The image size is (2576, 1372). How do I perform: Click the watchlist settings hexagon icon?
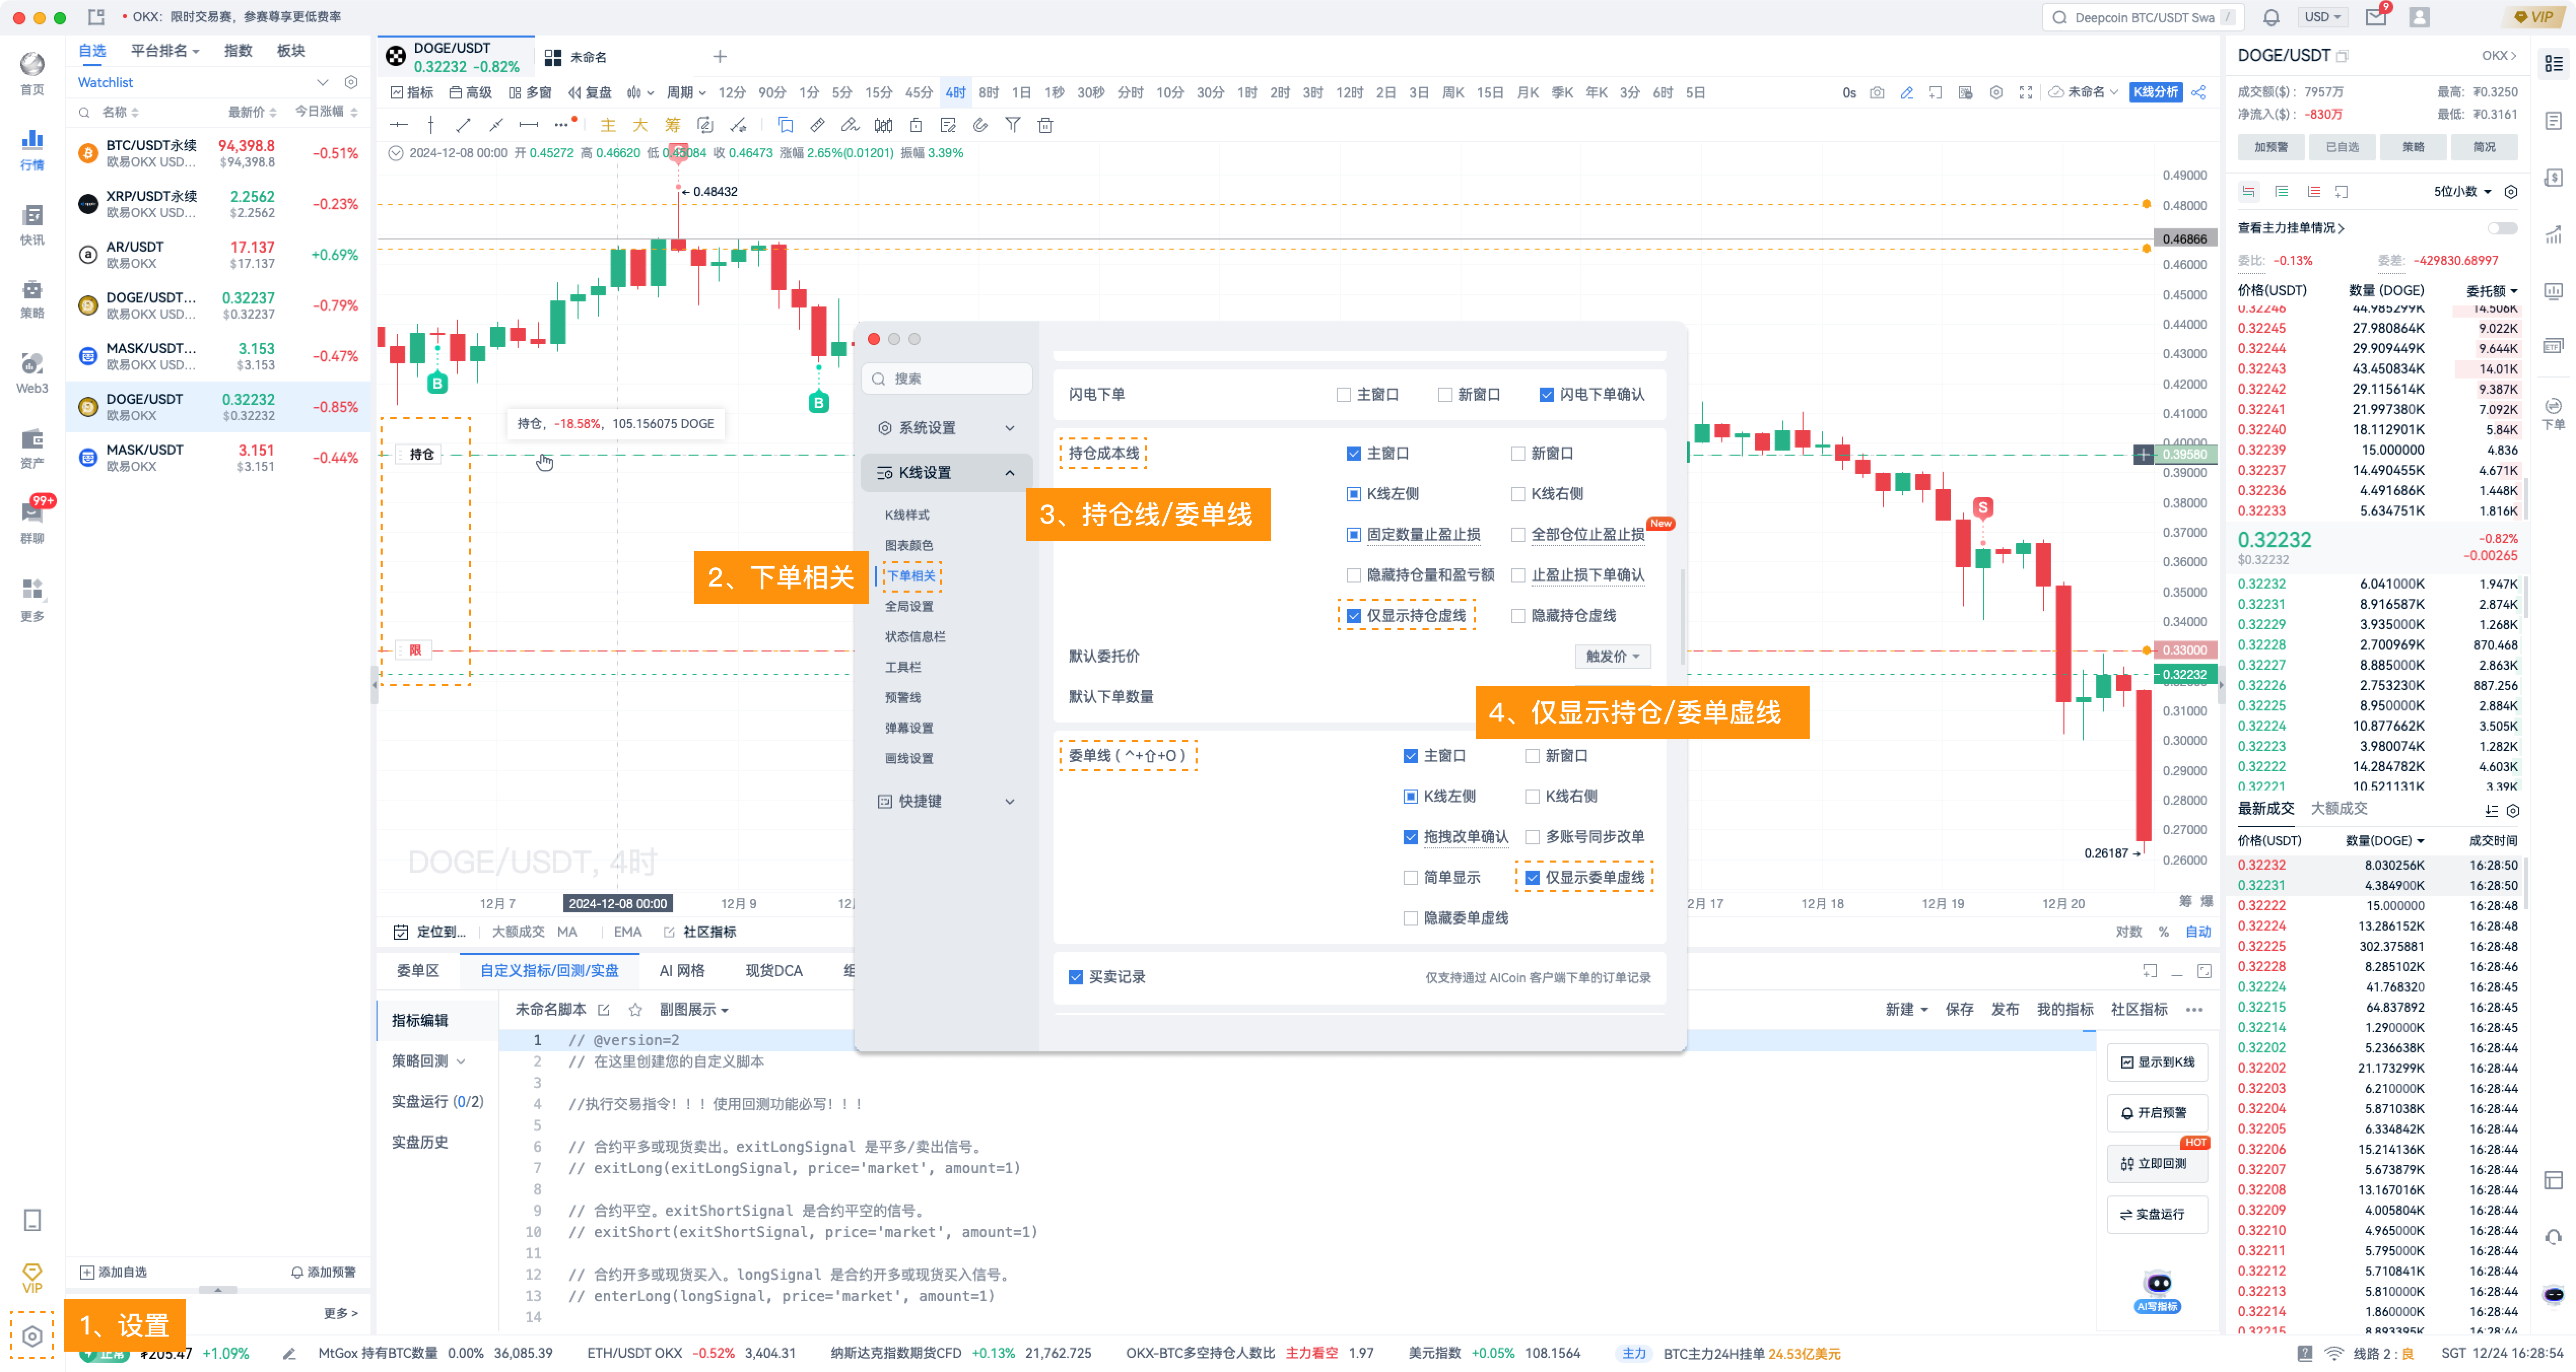[351, 82]
